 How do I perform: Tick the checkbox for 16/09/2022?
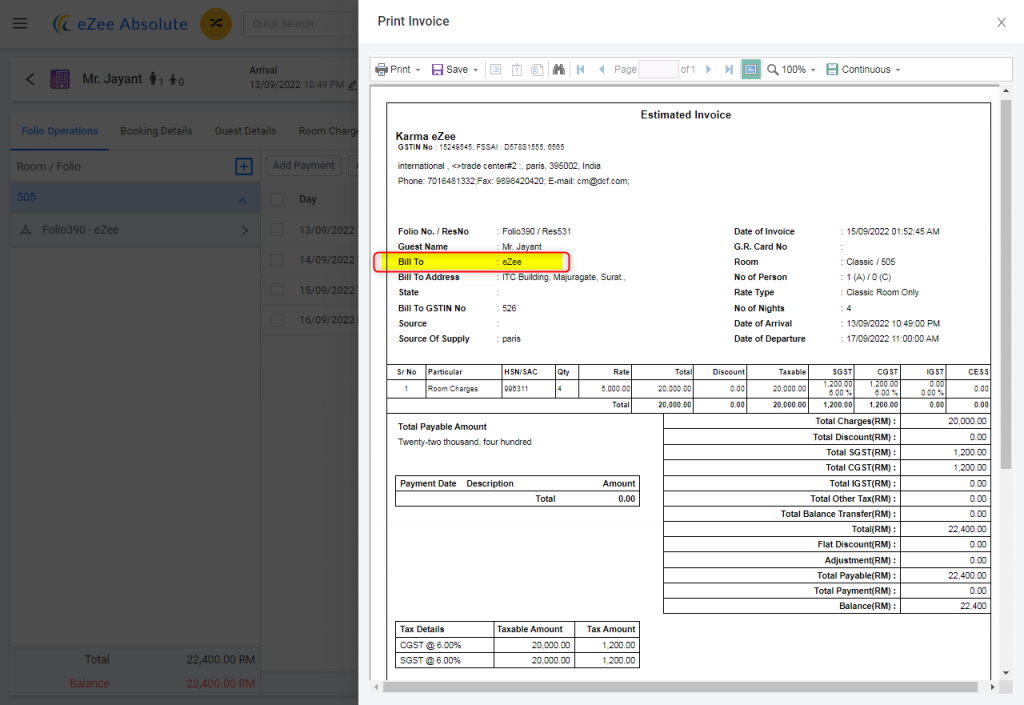pos(277,320)
